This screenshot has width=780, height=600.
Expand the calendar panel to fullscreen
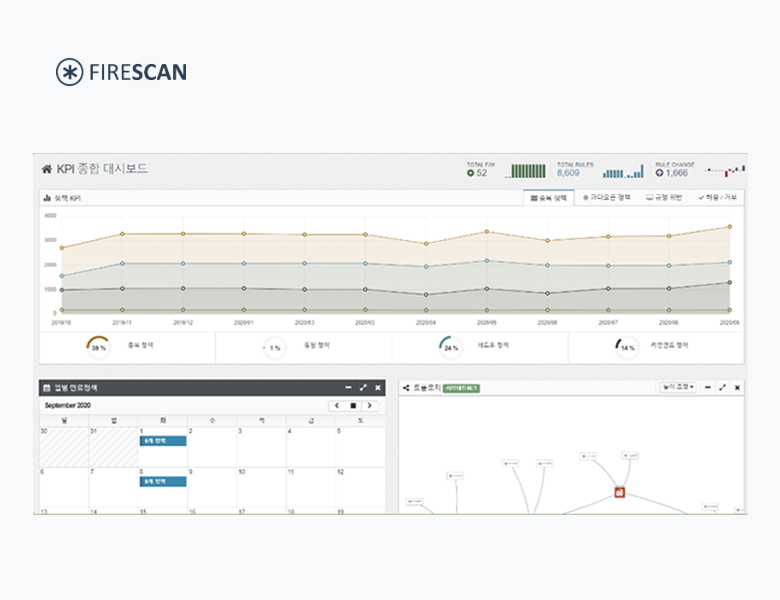tap(362, 387)
